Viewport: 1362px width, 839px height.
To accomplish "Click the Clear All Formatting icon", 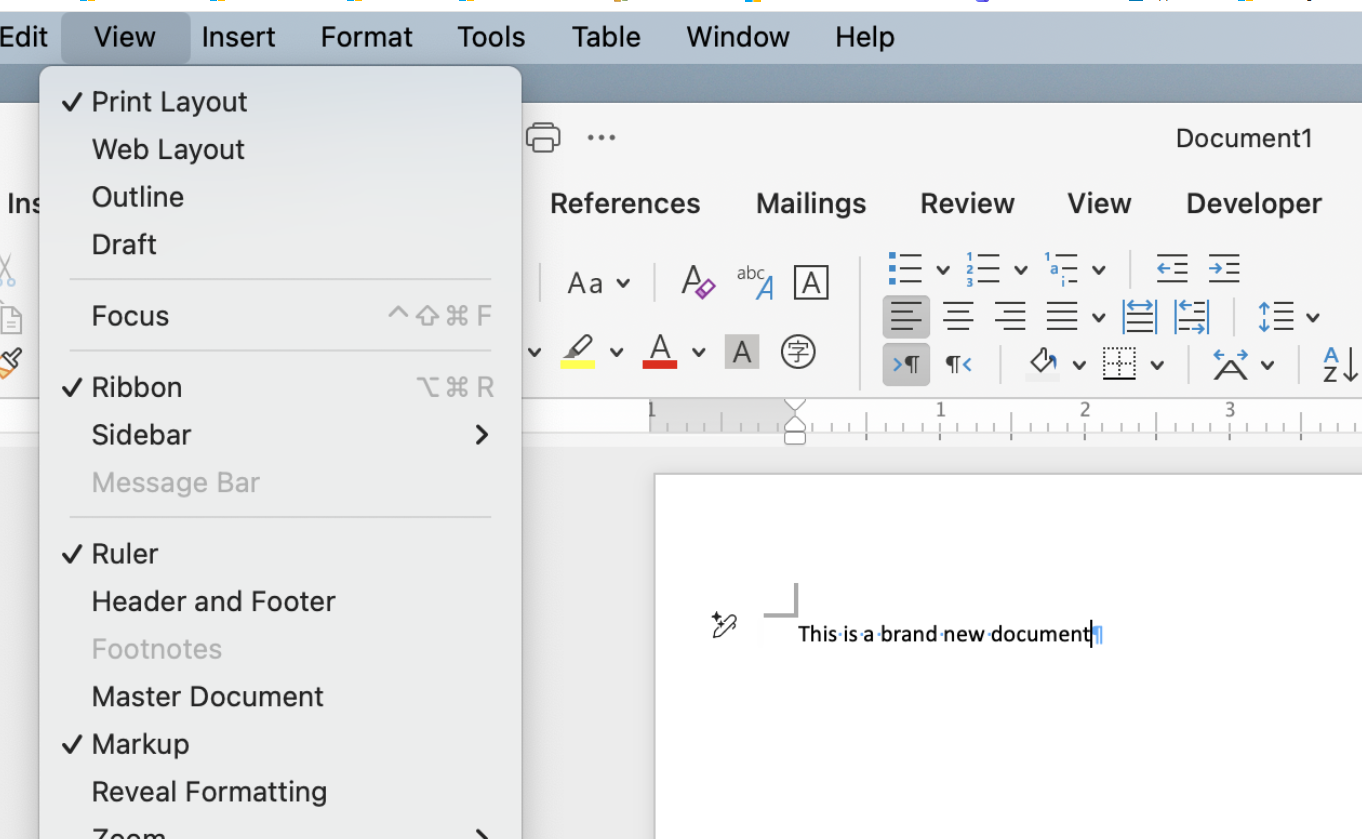I will click(698, 283).
